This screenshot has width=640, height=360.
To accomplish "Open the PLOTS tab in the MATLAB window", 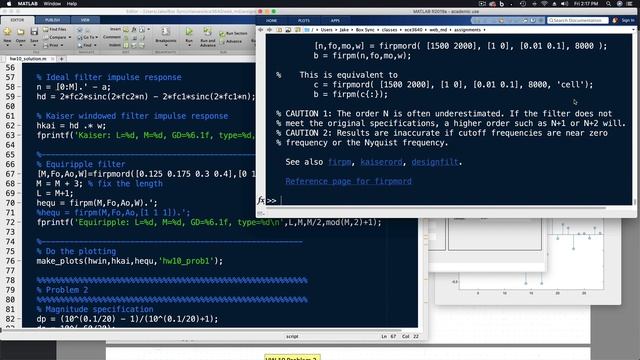I will tap(304, 20).
